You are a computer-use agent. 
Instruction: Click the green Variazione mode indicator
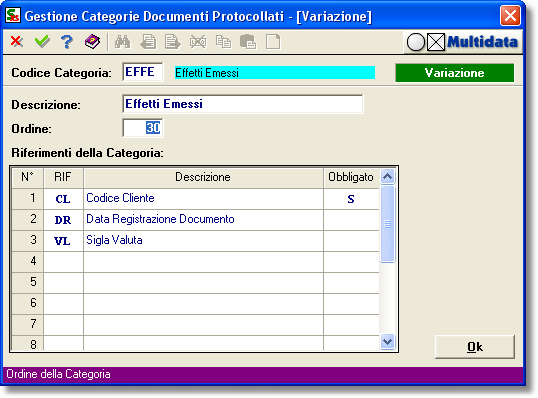[x=455, y=73]
